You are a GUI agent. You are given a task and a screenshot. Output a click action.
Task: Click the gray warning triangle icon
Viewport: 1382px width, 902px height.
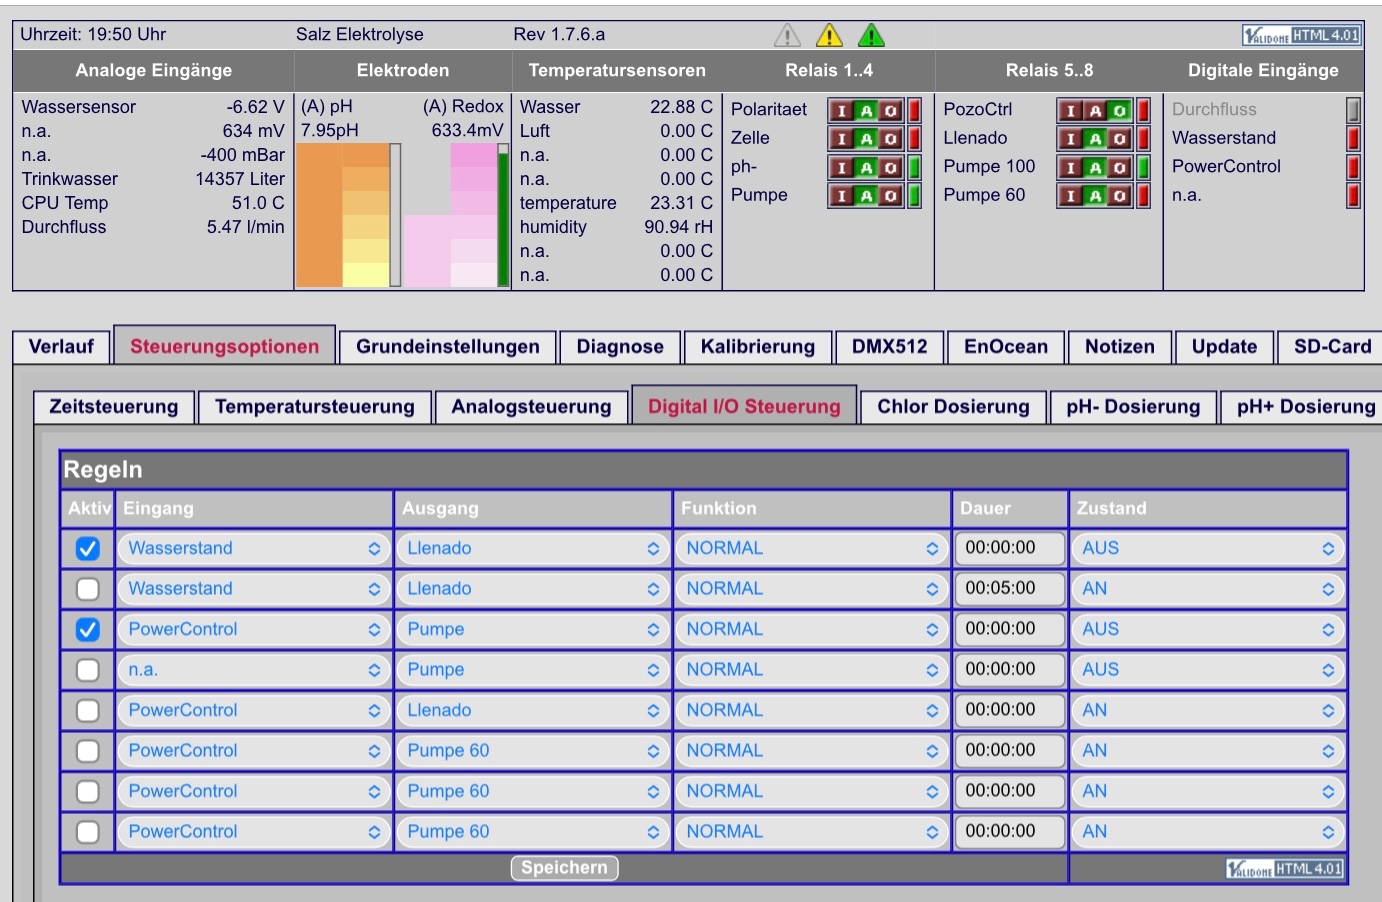[x=788, y=36]
